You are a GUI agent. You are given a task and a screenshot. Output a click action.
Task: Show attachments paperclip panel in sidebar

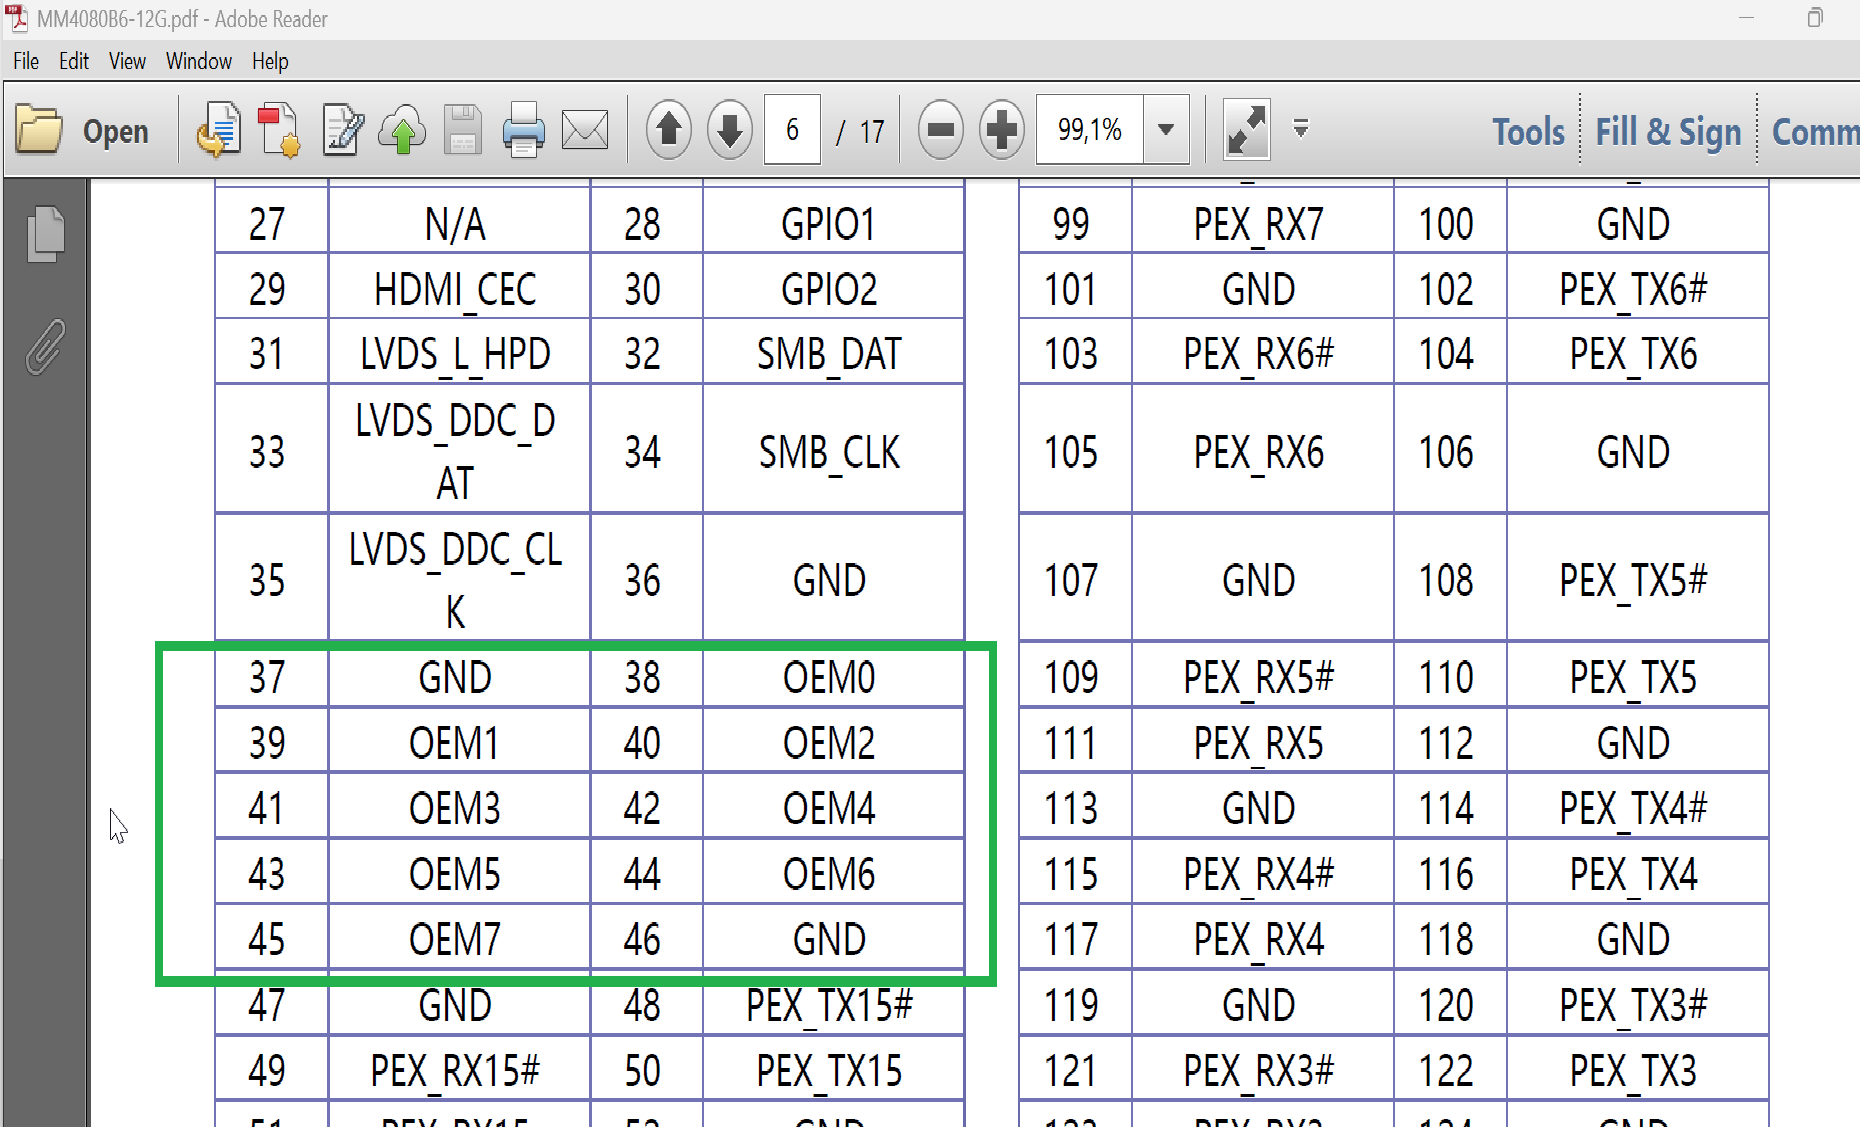[x=46, y=347]
